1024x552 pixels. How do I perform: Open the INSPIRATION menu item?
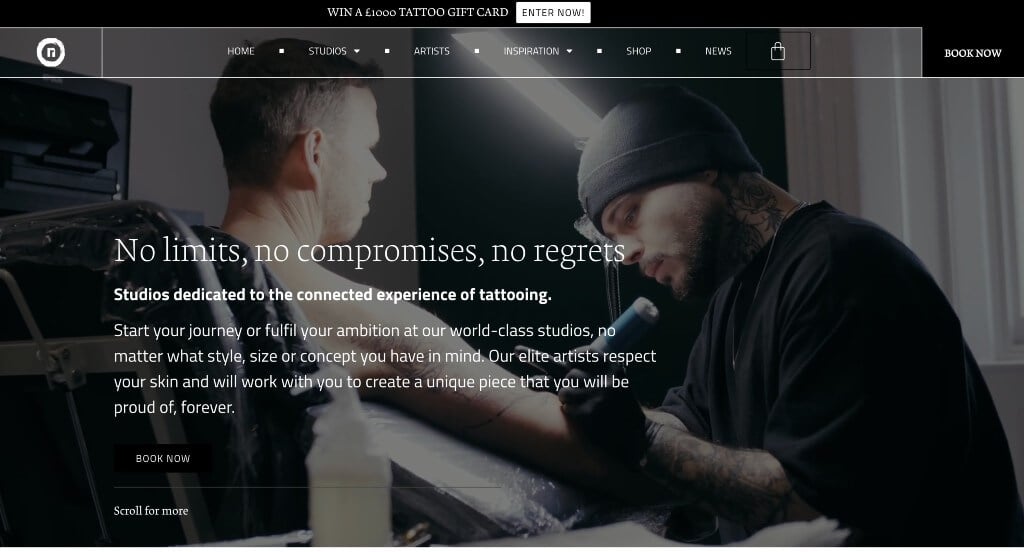pos(532,51)
